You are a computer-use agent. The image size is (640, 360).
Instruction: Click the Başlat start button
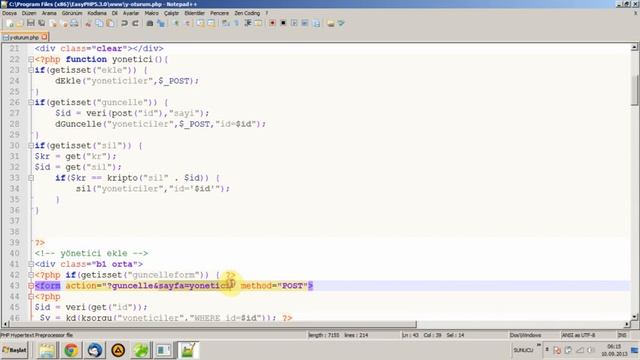(x=14, y=350)
